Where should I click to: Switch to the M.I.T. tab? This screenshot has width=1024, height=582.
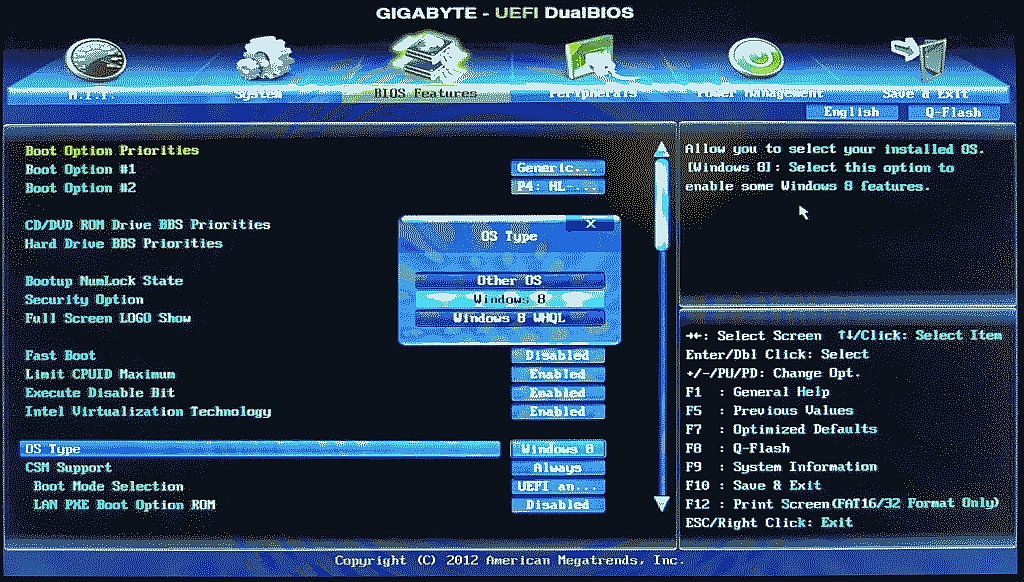[x=92, y=94]
